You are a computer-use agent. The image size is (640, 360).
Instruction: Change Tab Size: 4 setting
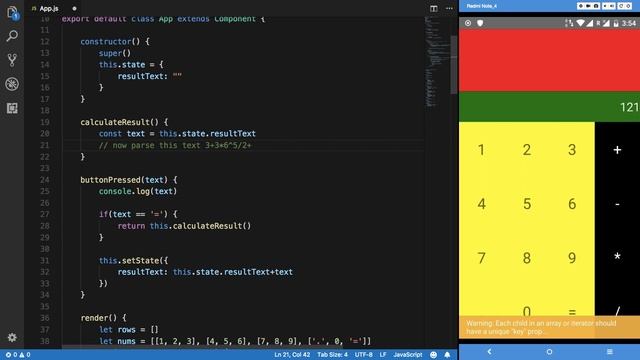pos(332,355)
